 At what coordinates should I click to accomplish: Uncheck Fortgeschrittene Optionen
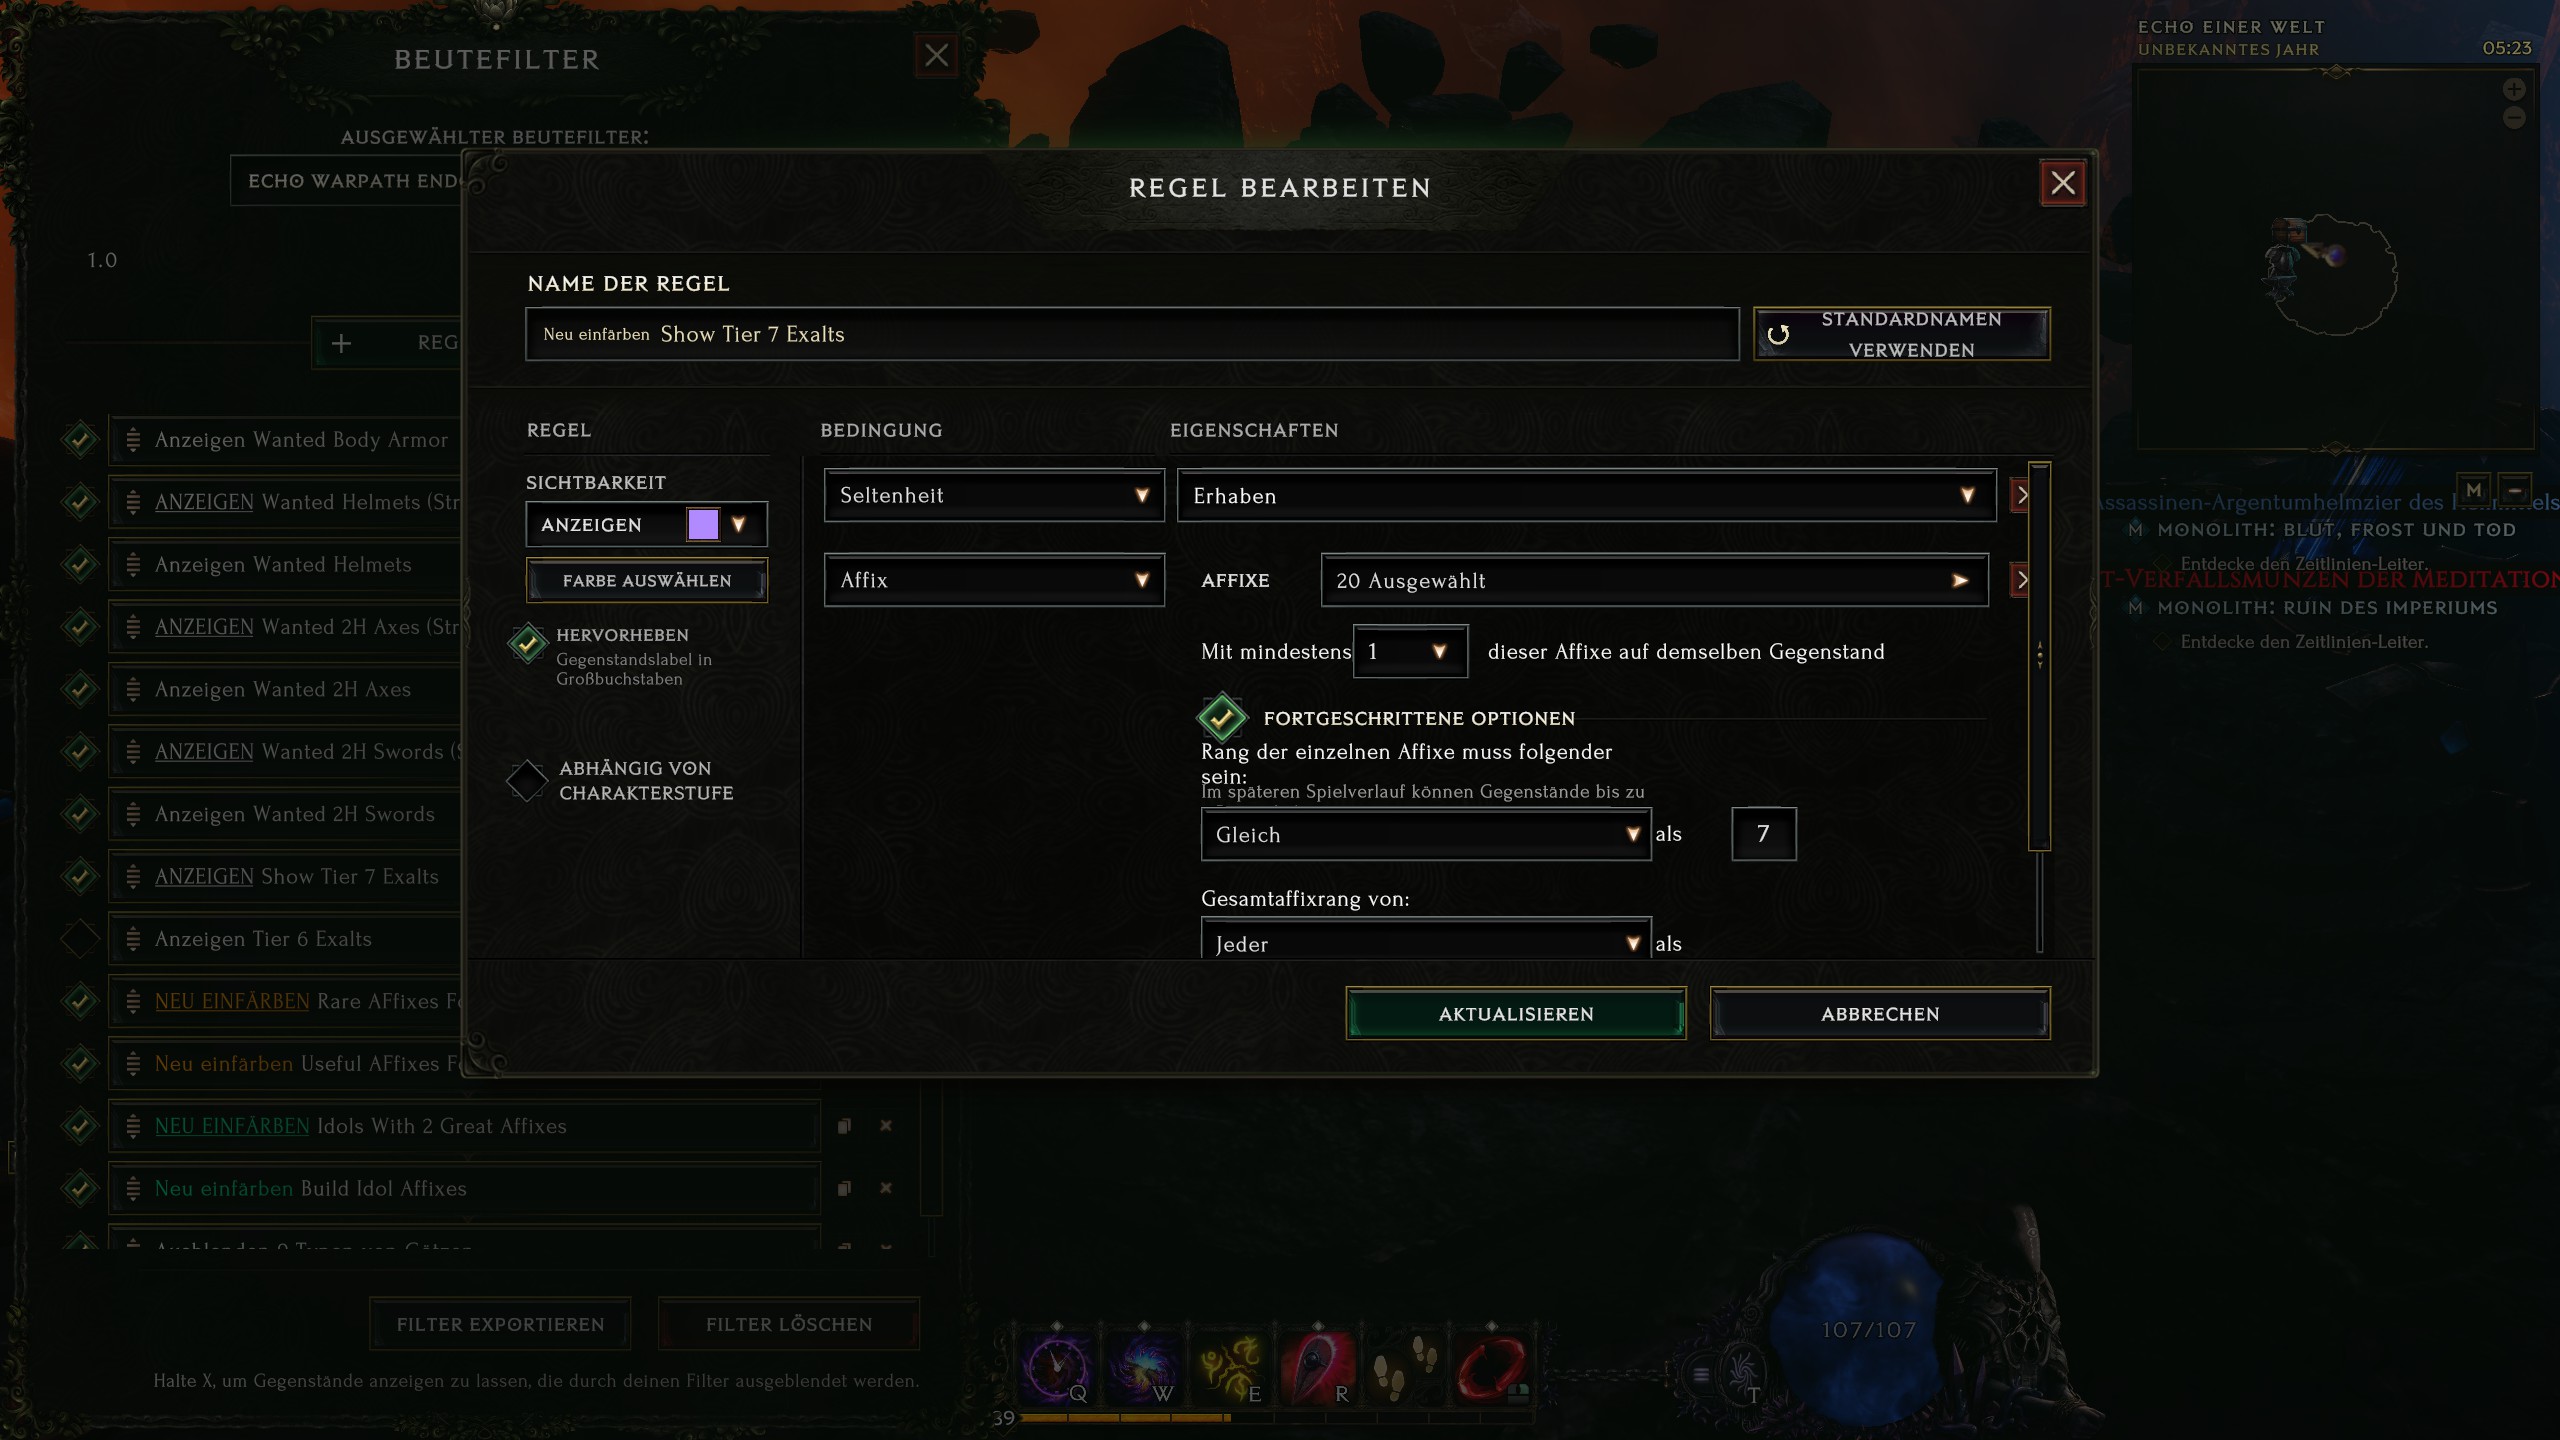[x=1222, y=717]
